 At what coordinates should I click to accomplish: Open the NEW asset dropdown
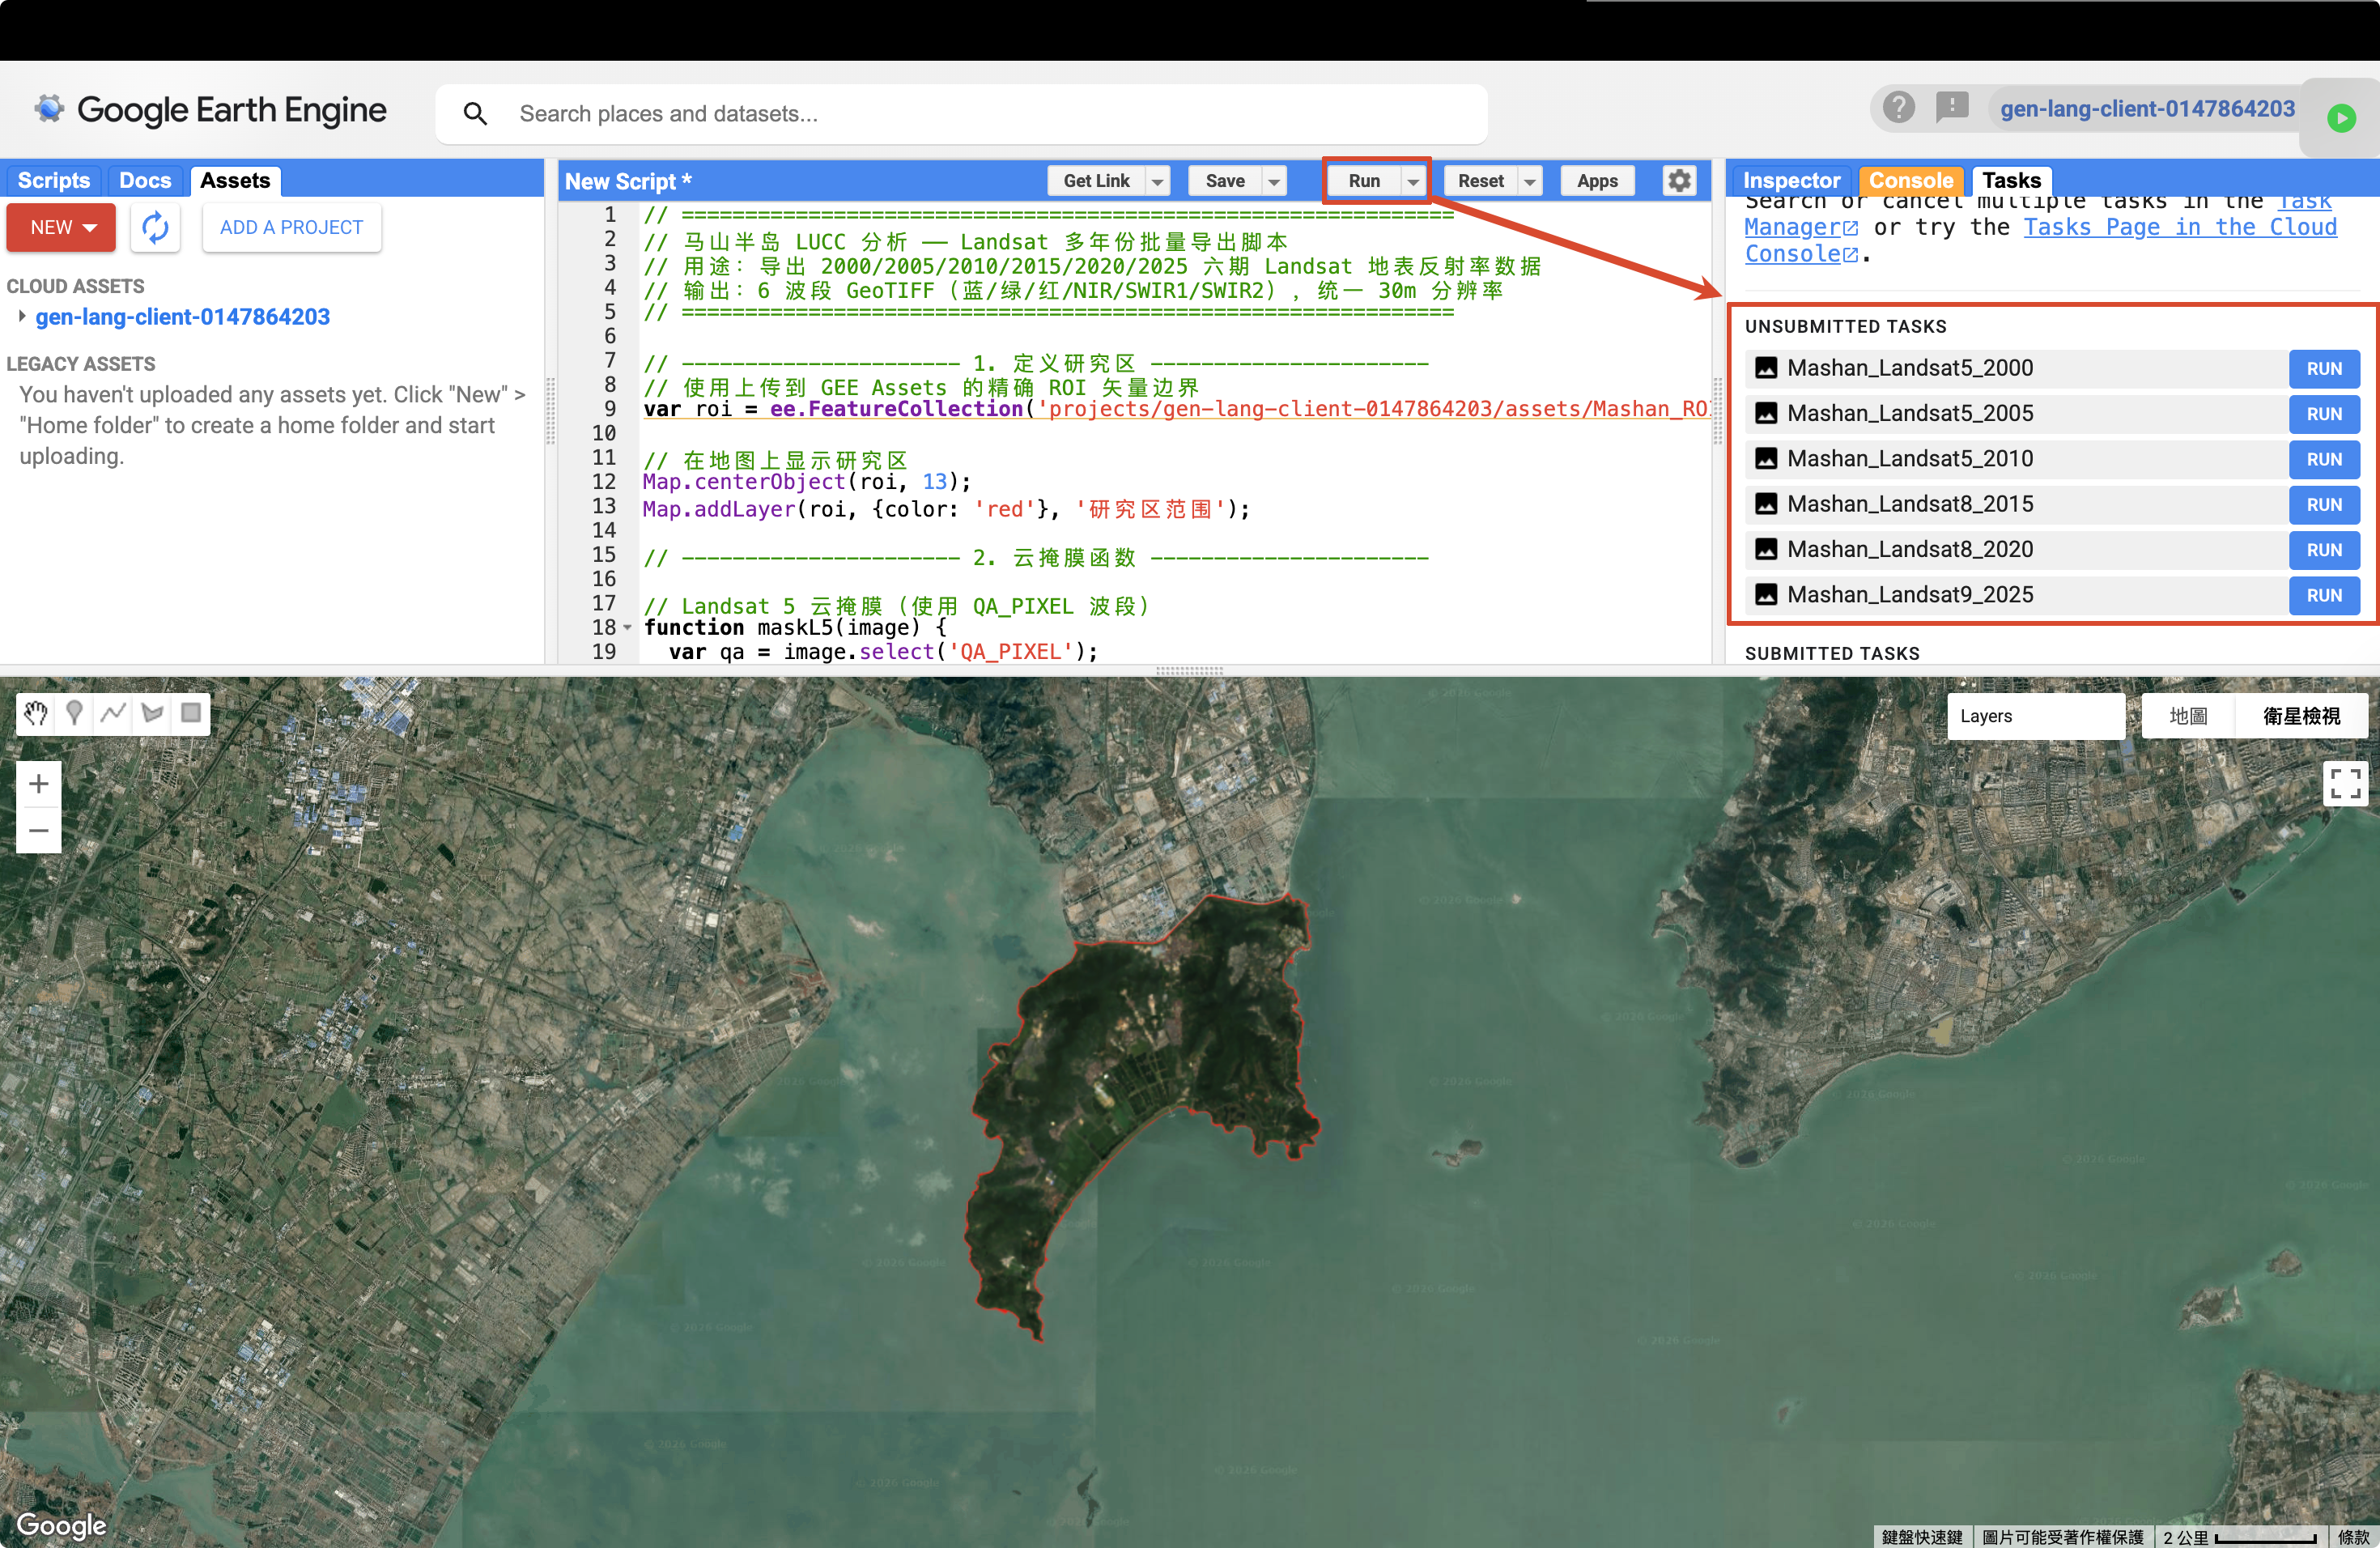pos(61,228)
